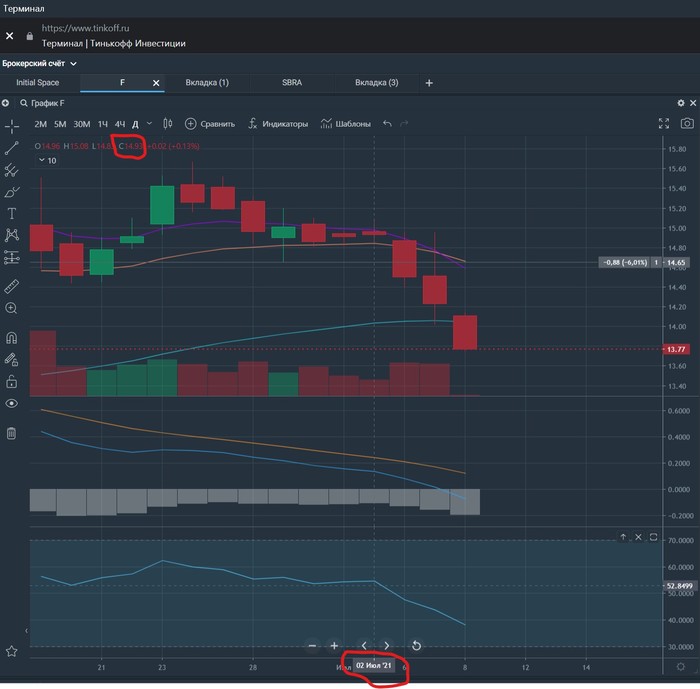Pick the Text annotation tool

(x=12, y=213)
